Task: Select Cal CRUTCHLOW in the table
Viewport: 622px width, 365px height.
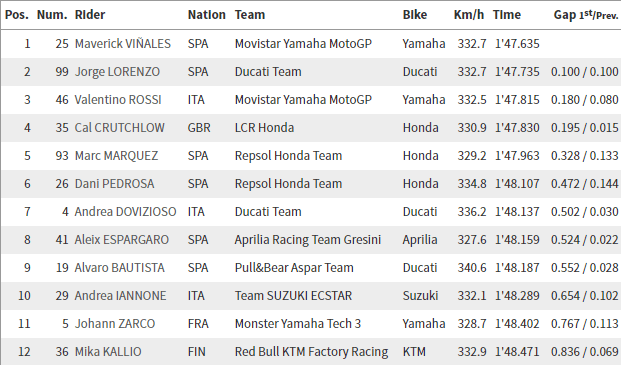Action: pyautogui.click(x=119, y=128)
